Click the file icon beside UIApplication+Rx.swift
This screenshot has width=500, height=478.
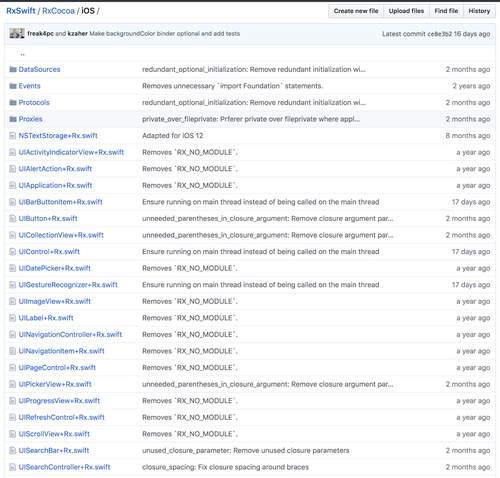[x=12, y=185]
